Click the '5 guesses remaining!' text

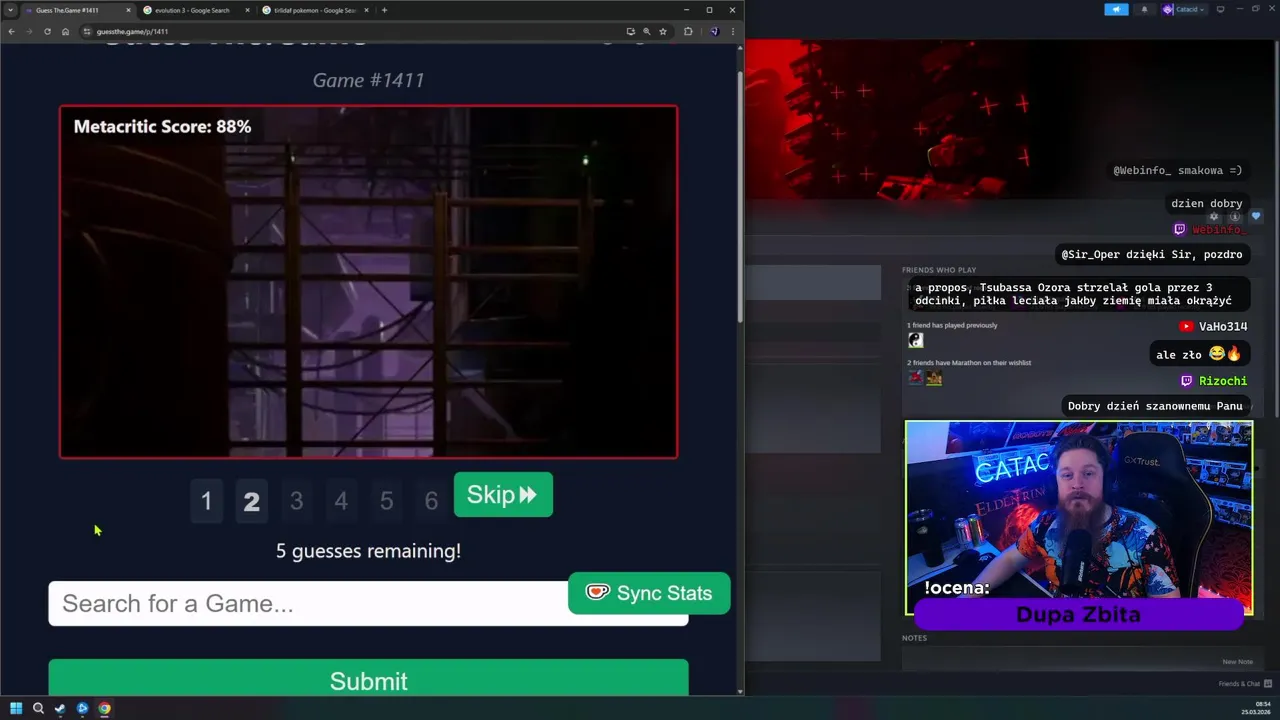click(368, 551)
